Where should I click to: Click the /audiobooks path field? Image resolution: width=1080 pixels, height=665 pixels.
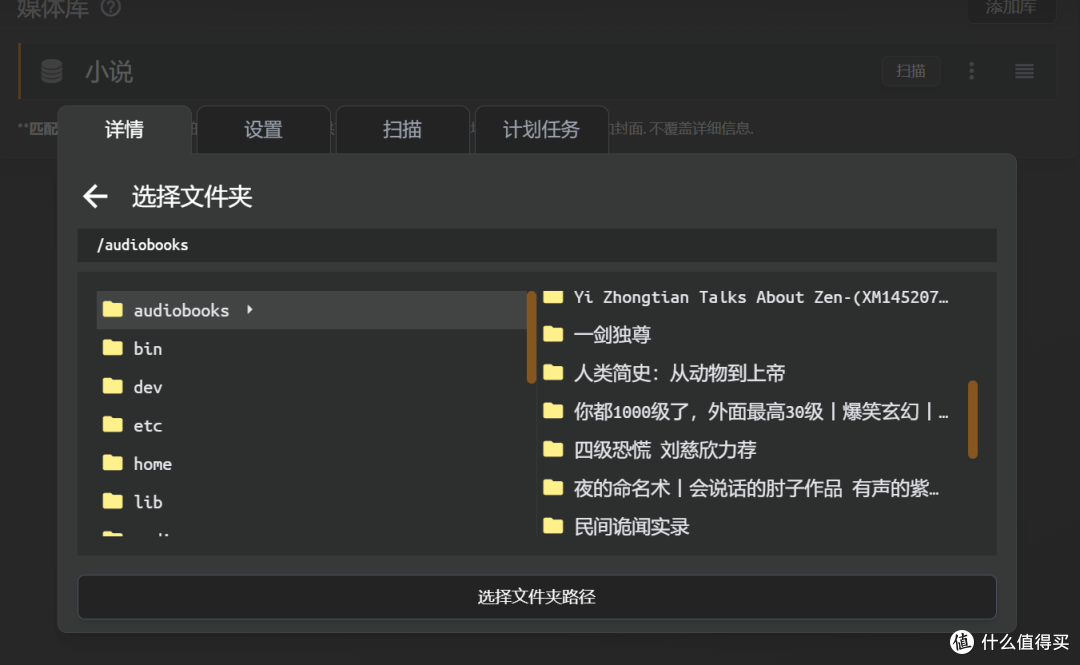point(537,245)
